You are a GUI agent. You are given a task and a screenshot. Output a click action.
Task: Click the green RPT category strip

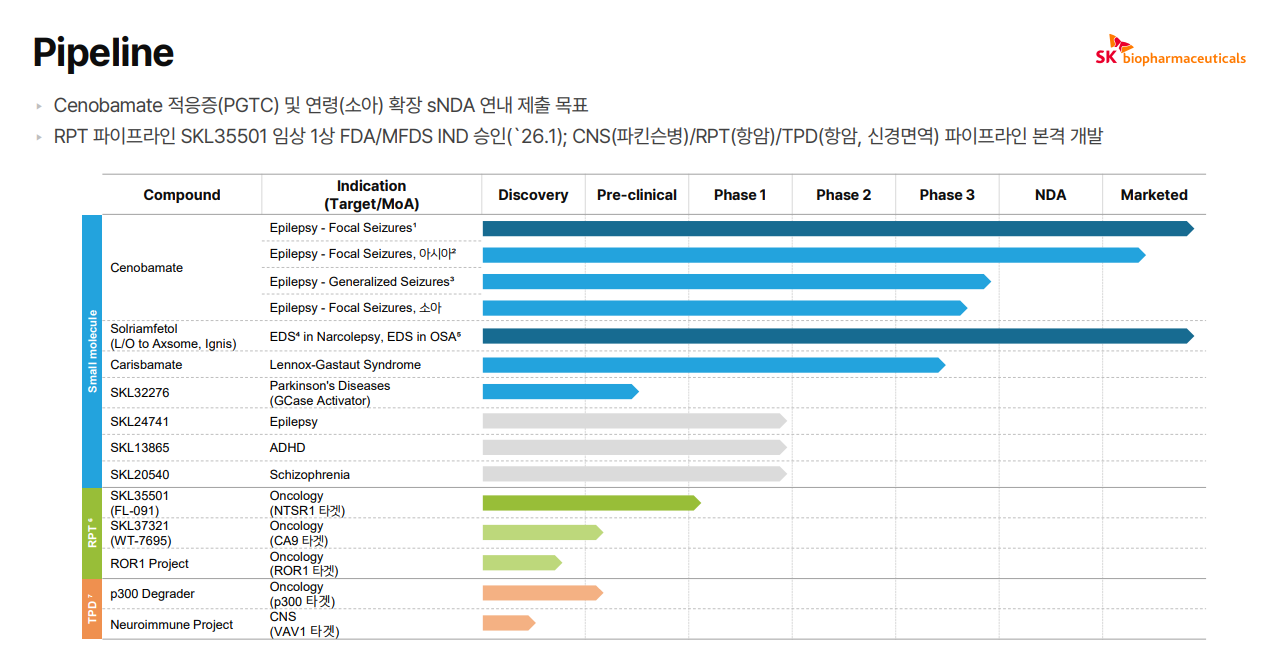pyautogui.click(x=92, y=532)
